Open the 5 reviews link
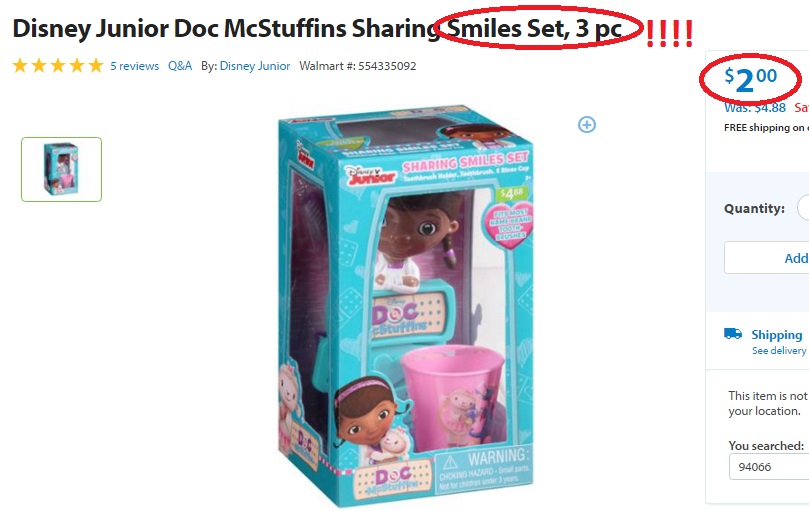This screenshot has height=511, width=809. 134,66
